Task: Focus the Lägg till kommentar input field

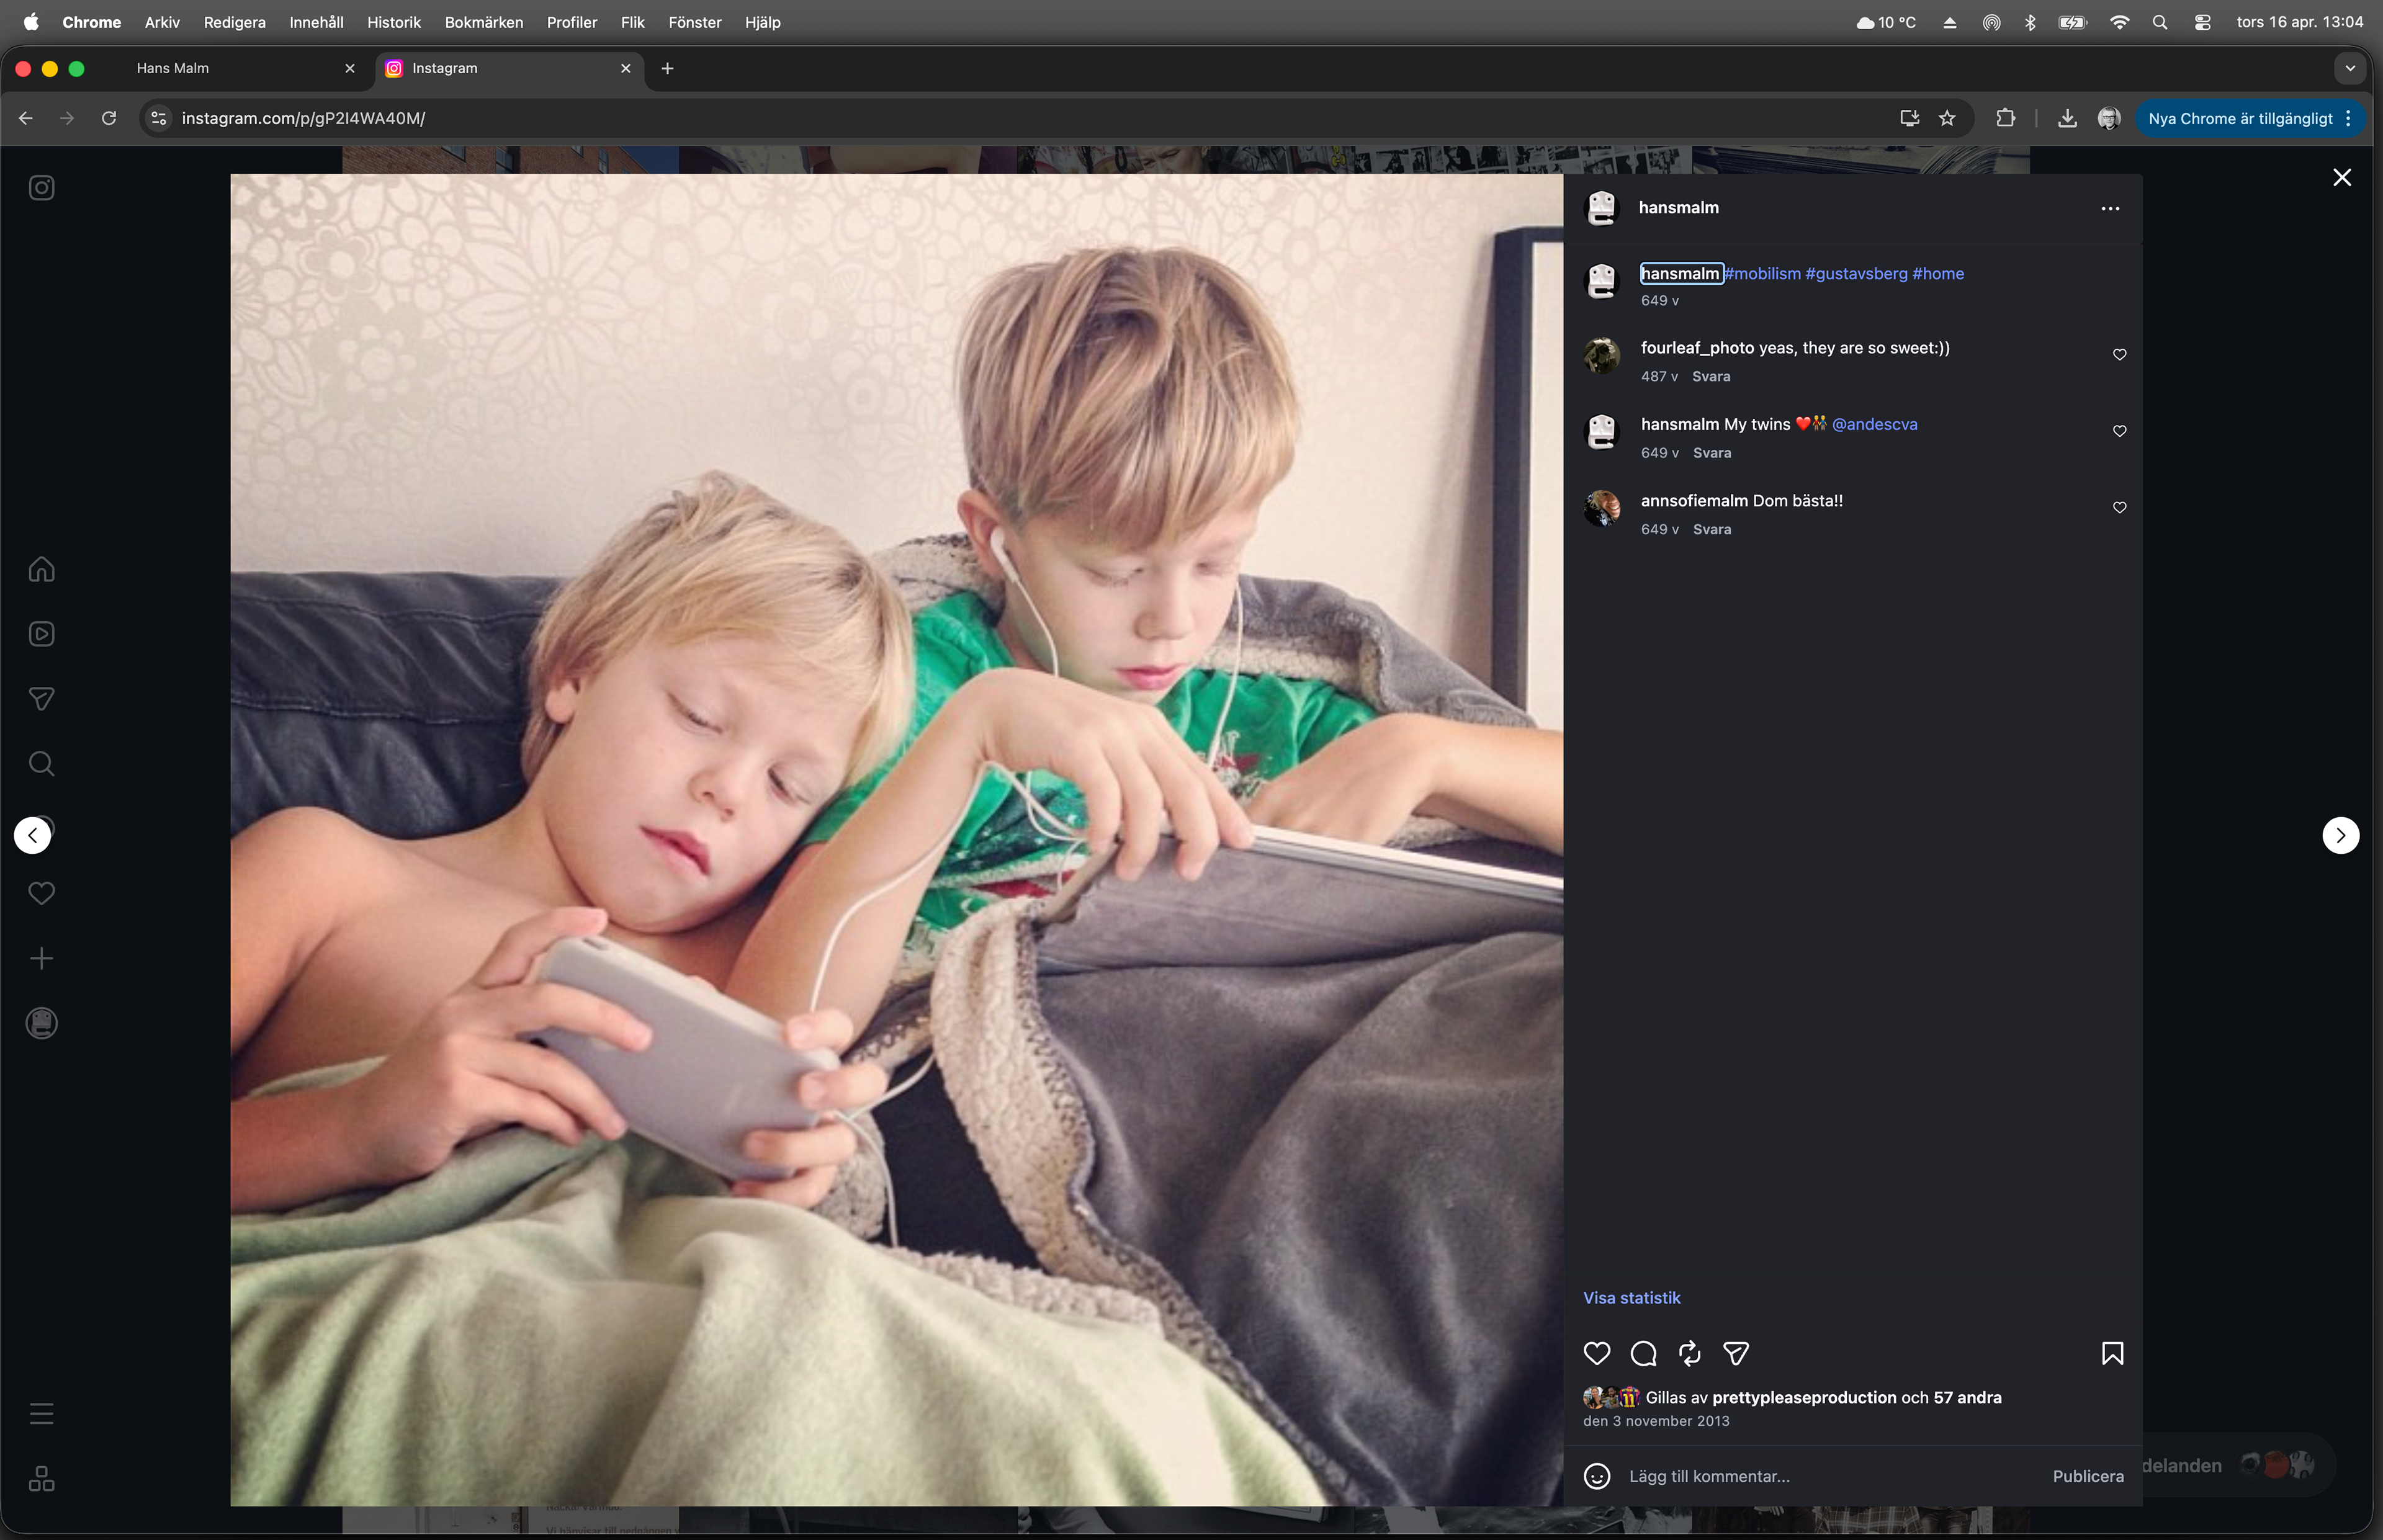Action: pos(1830,1476)
